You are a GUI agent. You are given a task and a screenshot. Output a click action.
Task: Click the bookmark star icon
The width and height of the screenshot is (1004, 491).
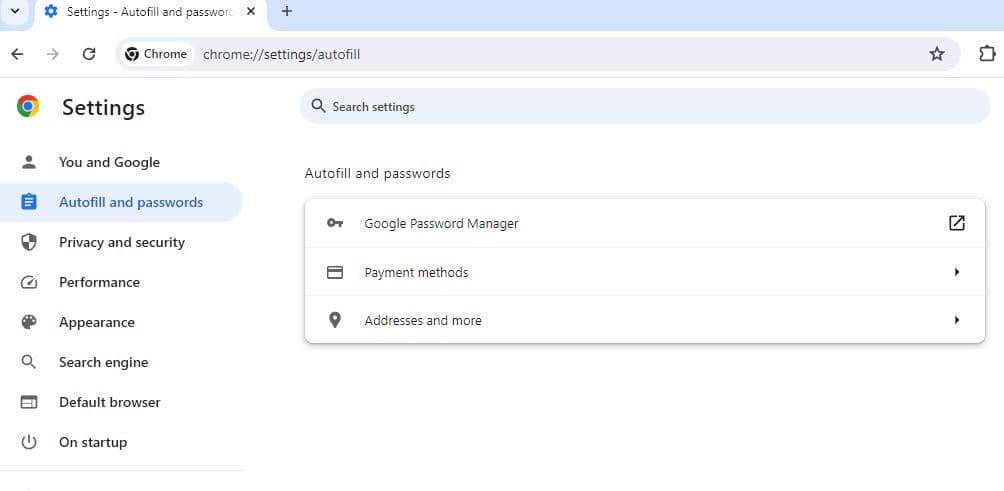[937, 54]
